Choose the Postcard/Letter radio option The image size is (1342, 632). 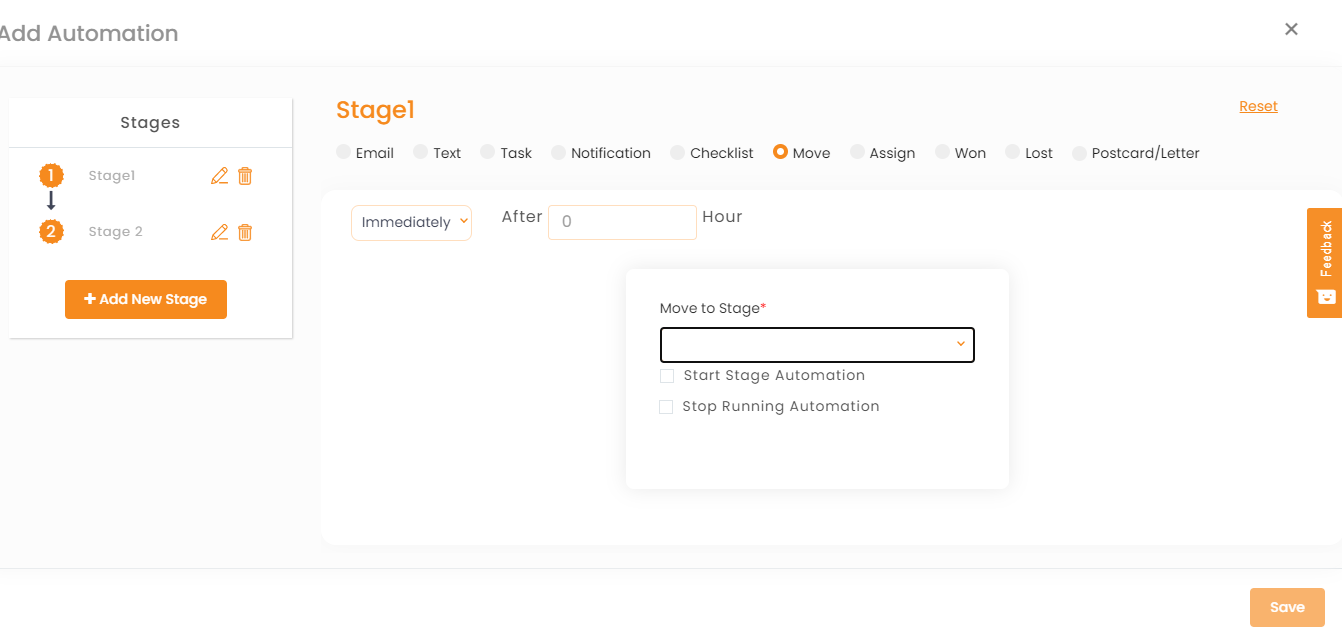coord(1079,153)
